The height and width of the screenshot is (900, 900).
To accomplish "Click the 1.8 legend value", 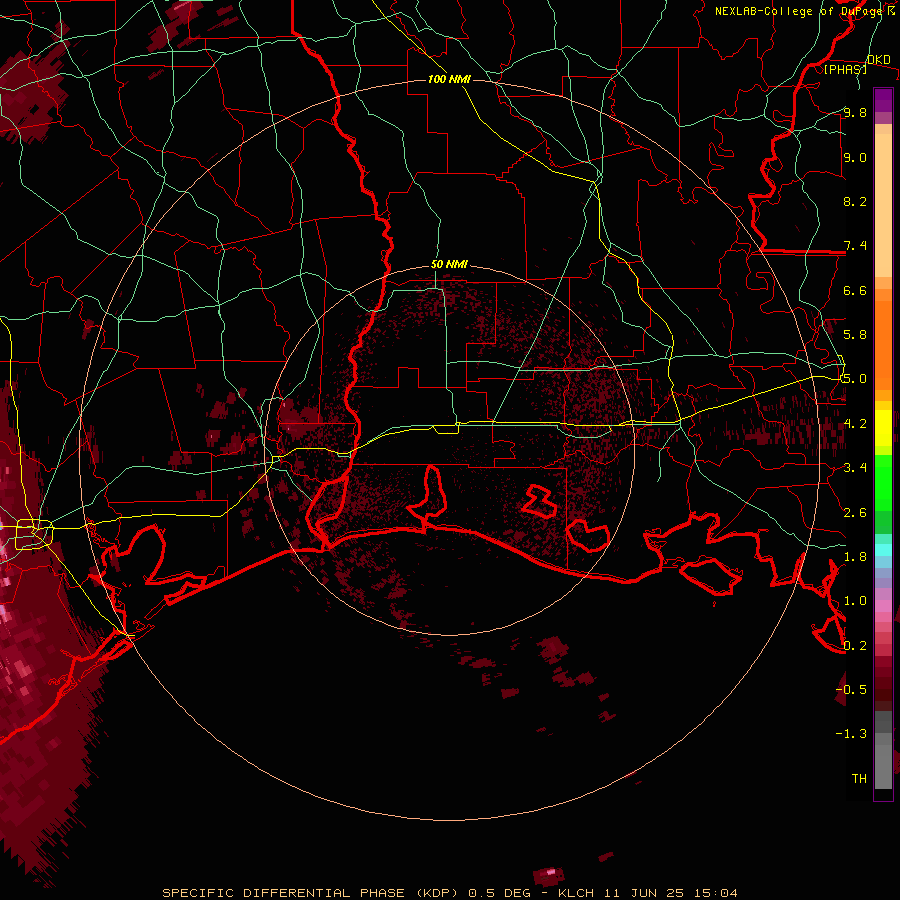I will coord(855,557).
